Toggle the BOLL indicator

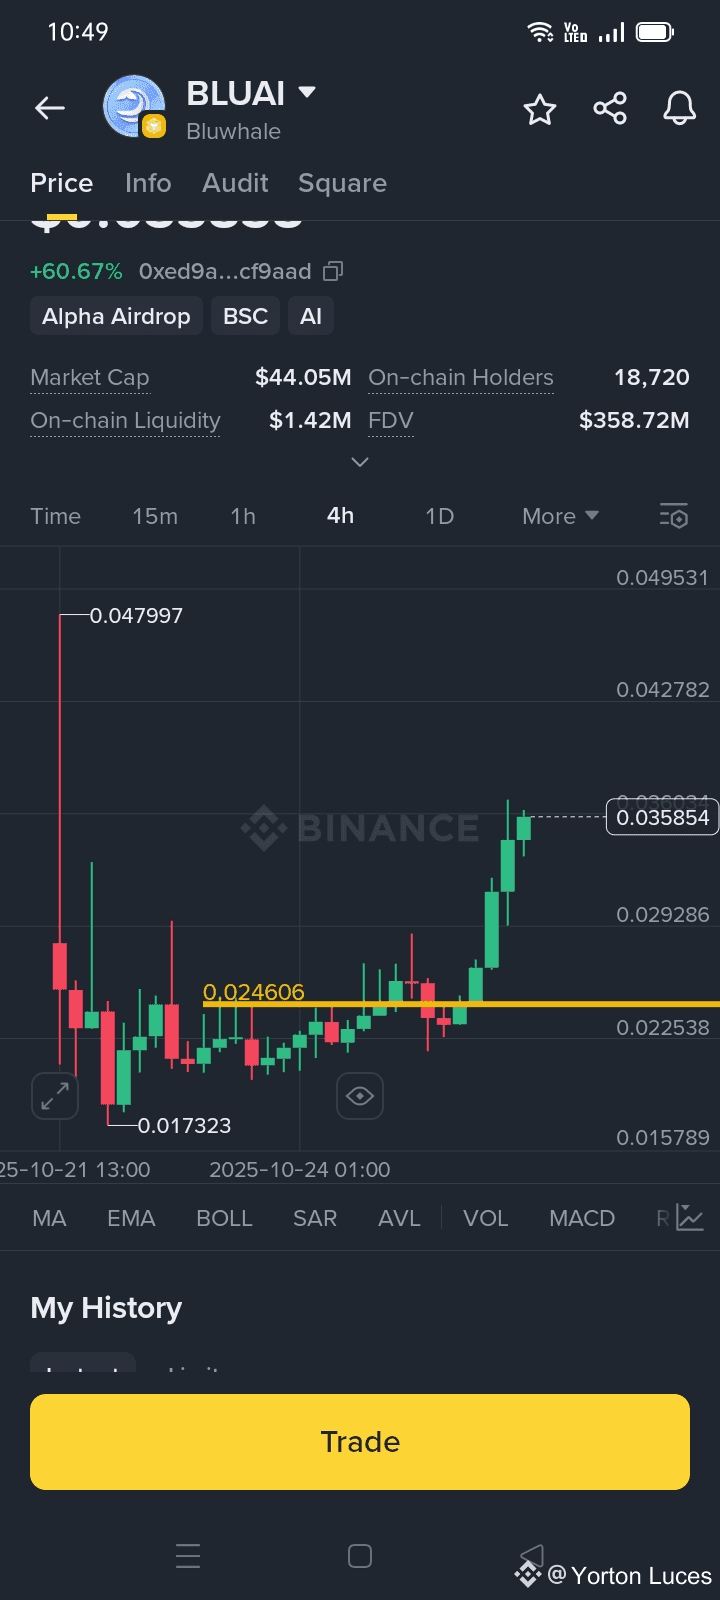click(224, 1218)
